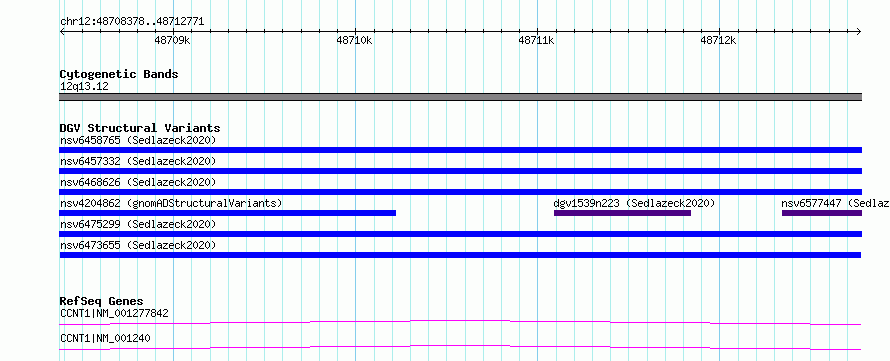Click the Cytogenetic Bands track title
The image size is (890, 361).
point(119,74)
